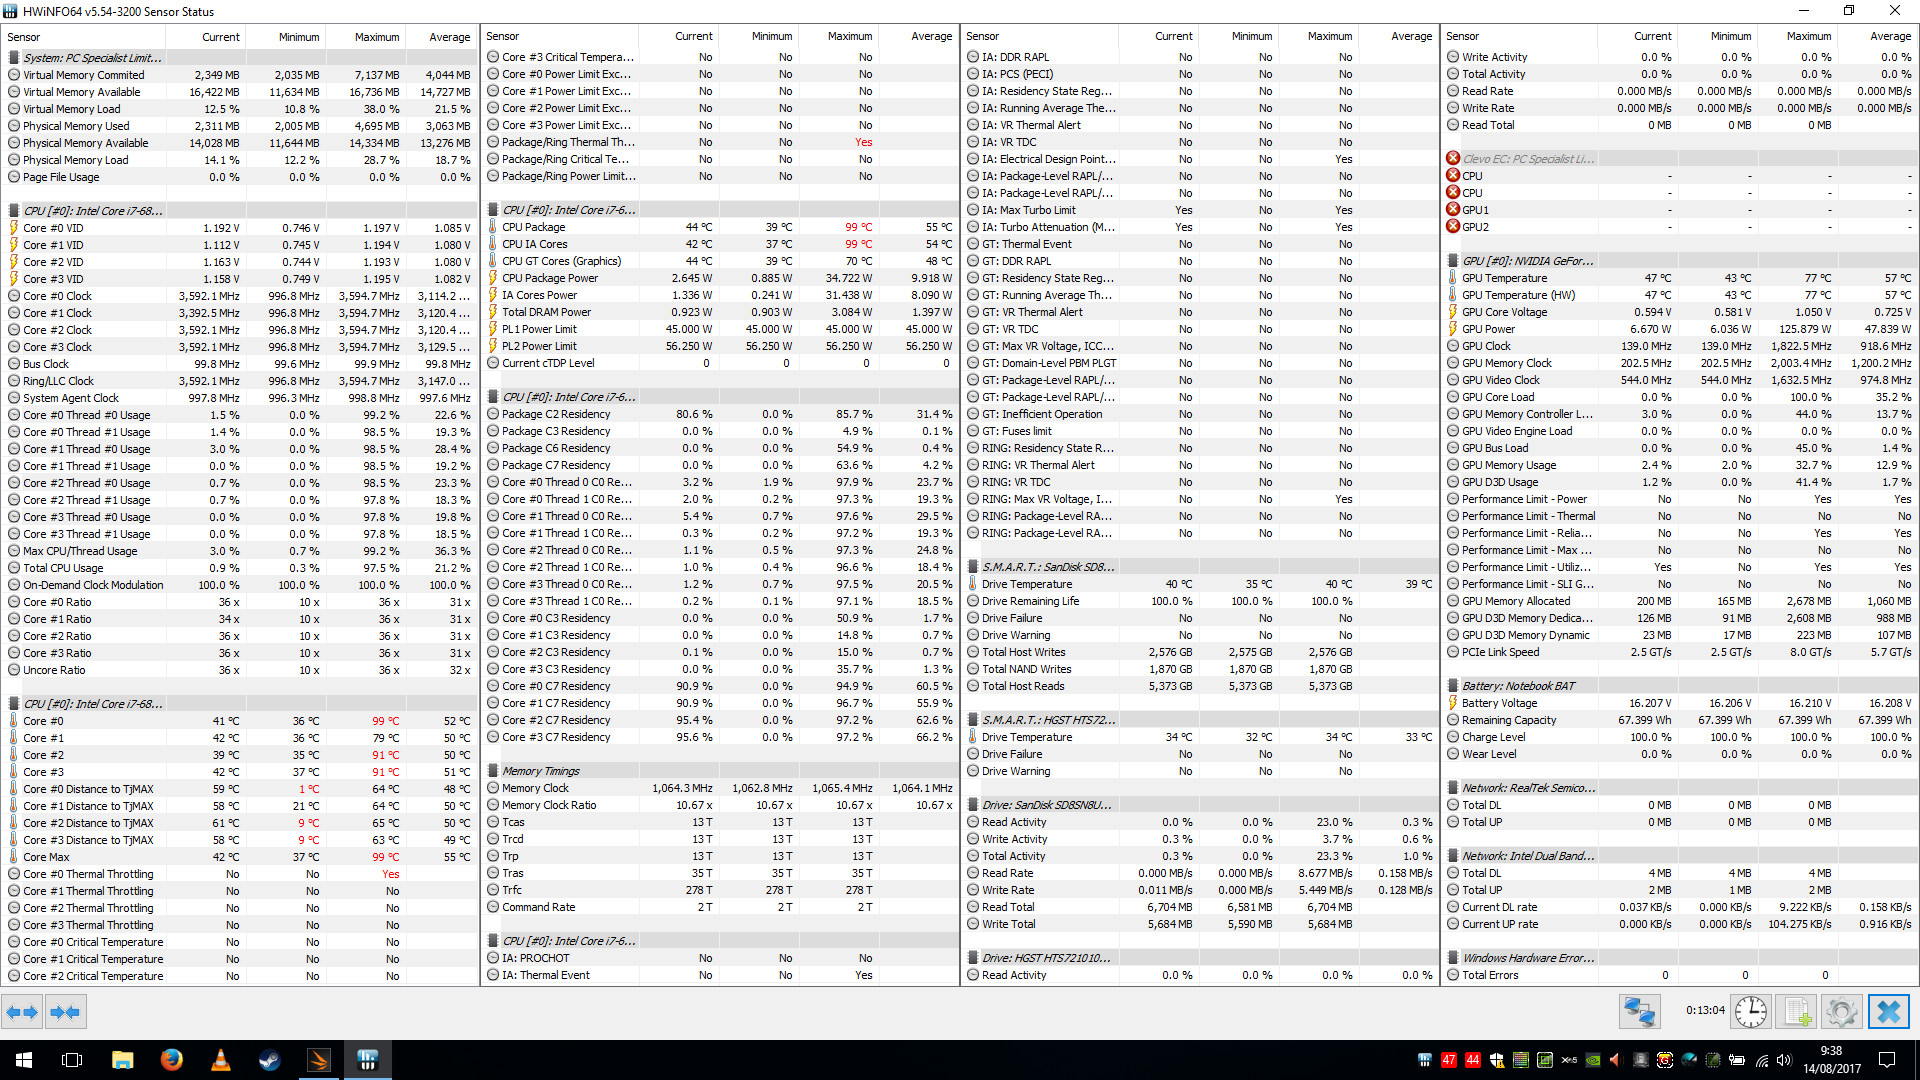Viewport: 1920px width, 1080px height.
Task: Open the remote network monitoring computers icon
Action: click(1640, 1012)
